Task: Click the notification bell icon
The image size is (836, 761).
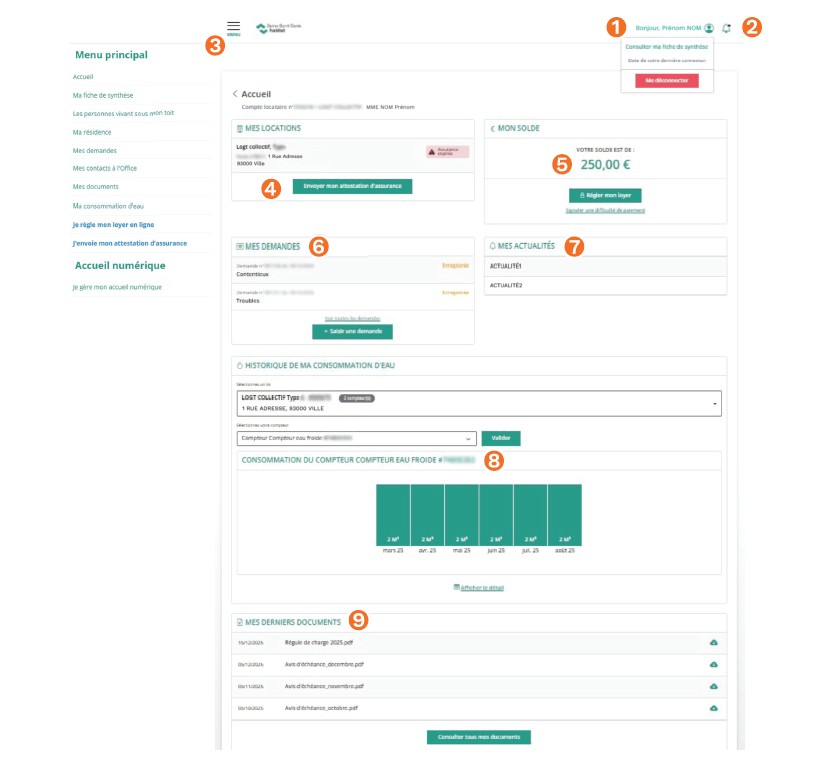Action: coord(726,28)
